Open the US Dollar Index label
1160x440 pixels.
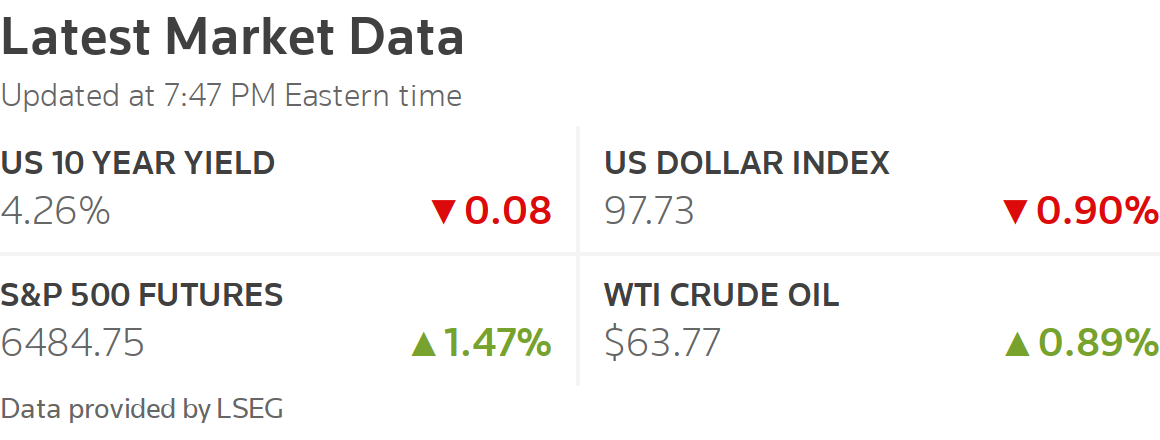tap(746, 163)
